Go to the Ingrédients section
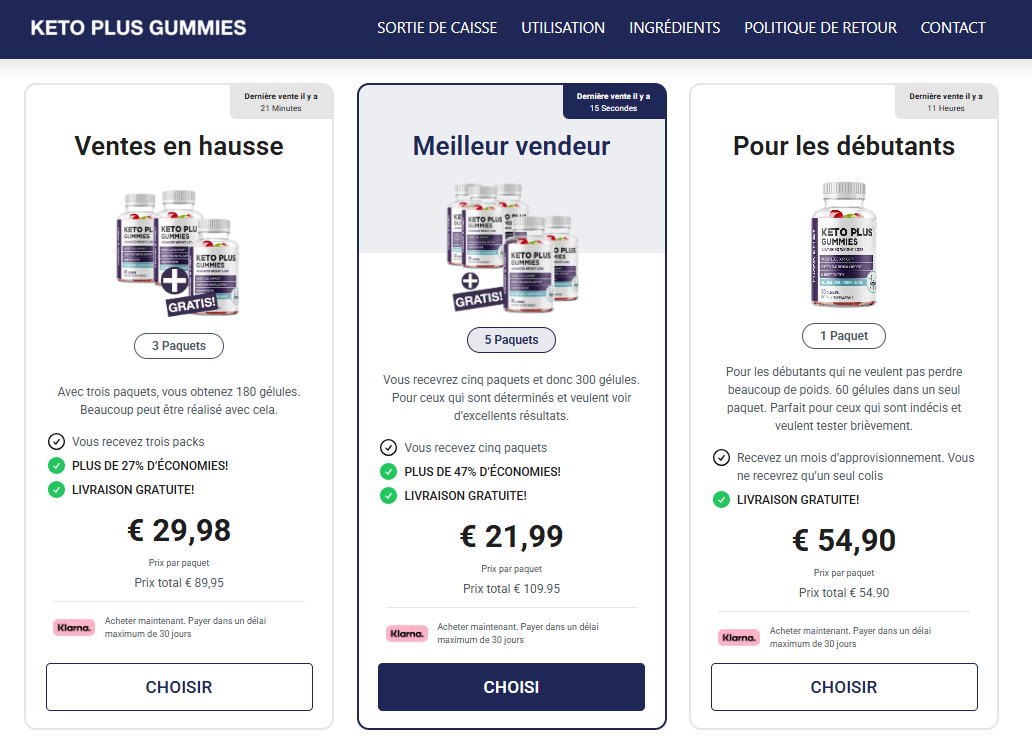This screenshot has width=1032, height=748. [674, 28]
